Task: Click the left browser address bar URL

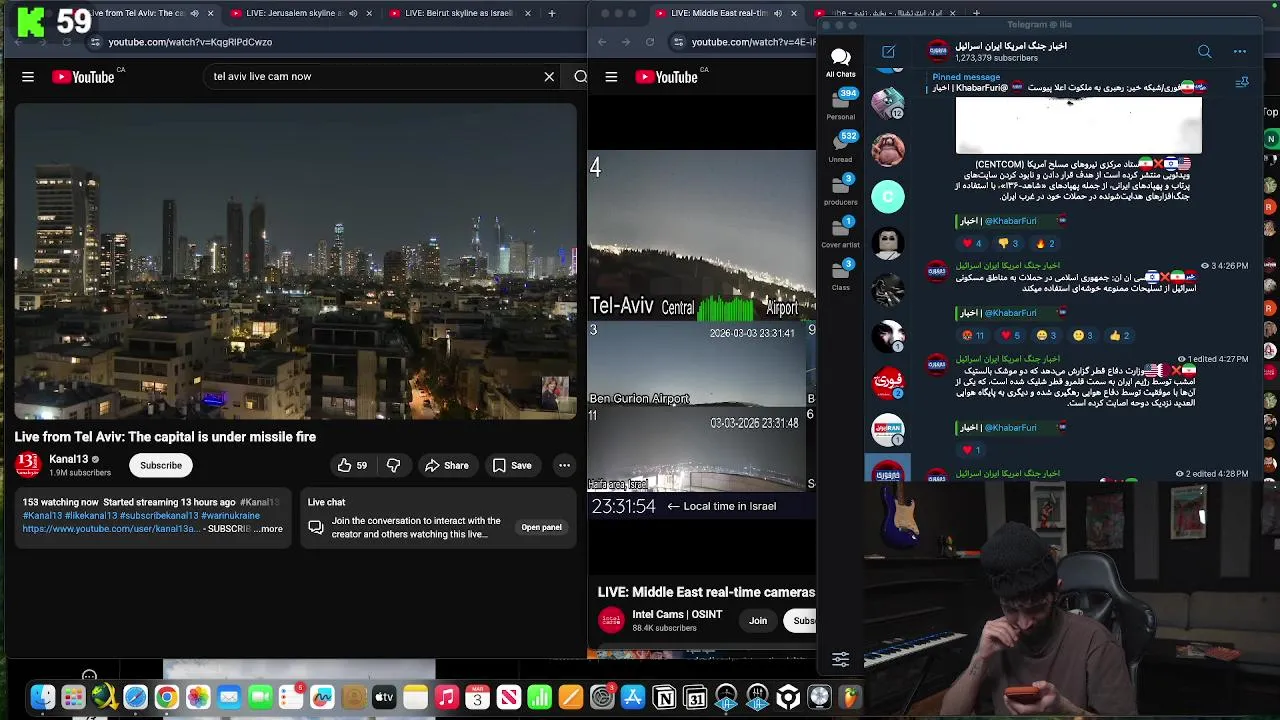Action: click(x=190, y=42)
